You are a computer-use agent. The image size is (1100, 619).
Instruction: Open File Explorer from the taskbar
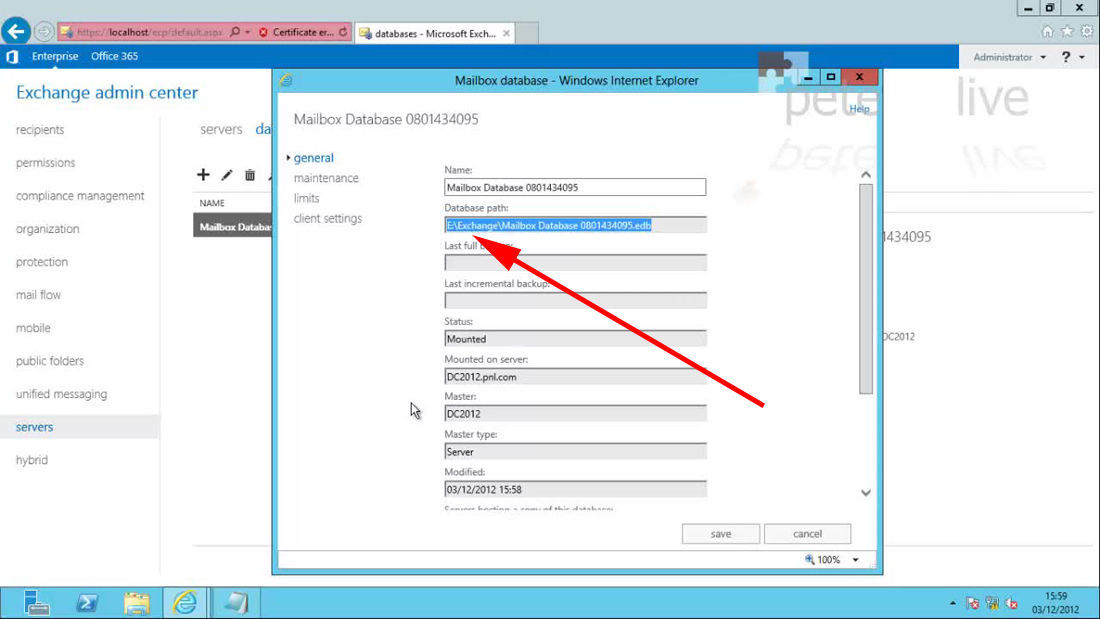pyautogui.click(x=137, y=603)
